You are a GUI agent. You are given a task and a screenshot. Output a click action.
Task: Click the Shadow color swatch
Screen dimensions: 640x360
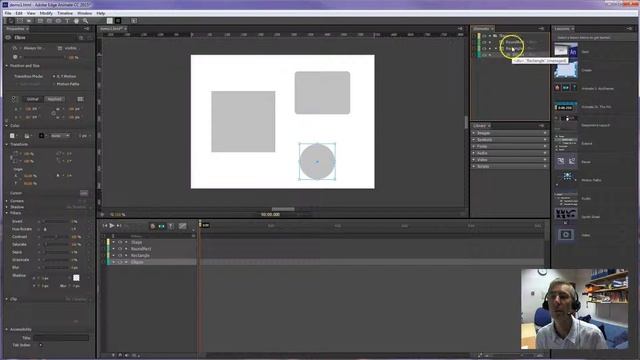pos(76,278)
